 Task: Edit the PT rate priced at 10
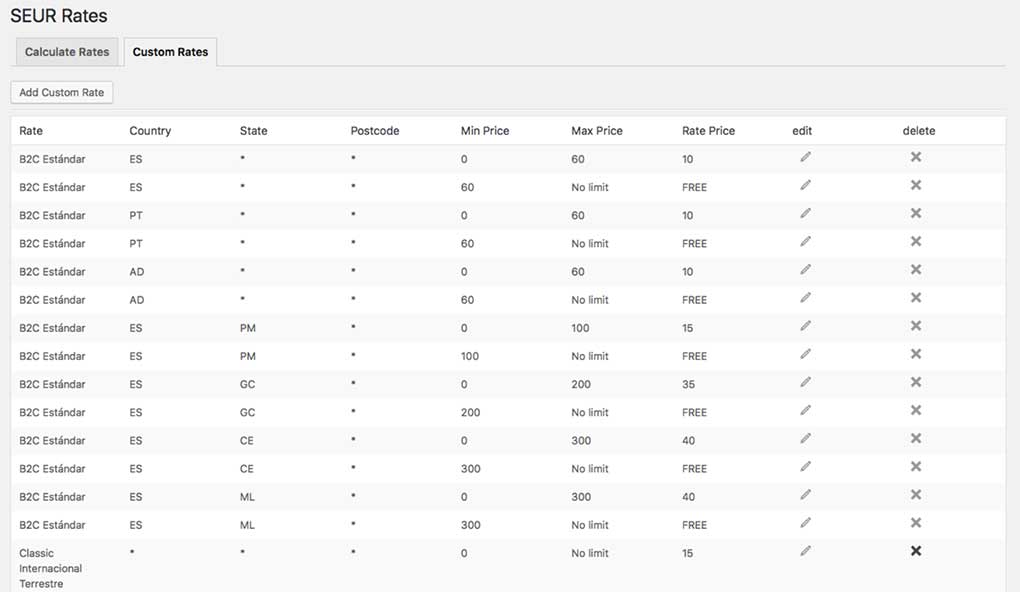(805, 213)
